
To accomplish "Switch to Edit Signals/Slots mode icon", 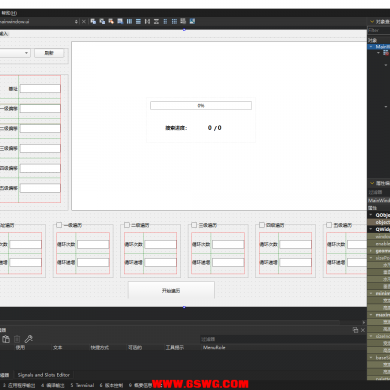I will point(102,21).
